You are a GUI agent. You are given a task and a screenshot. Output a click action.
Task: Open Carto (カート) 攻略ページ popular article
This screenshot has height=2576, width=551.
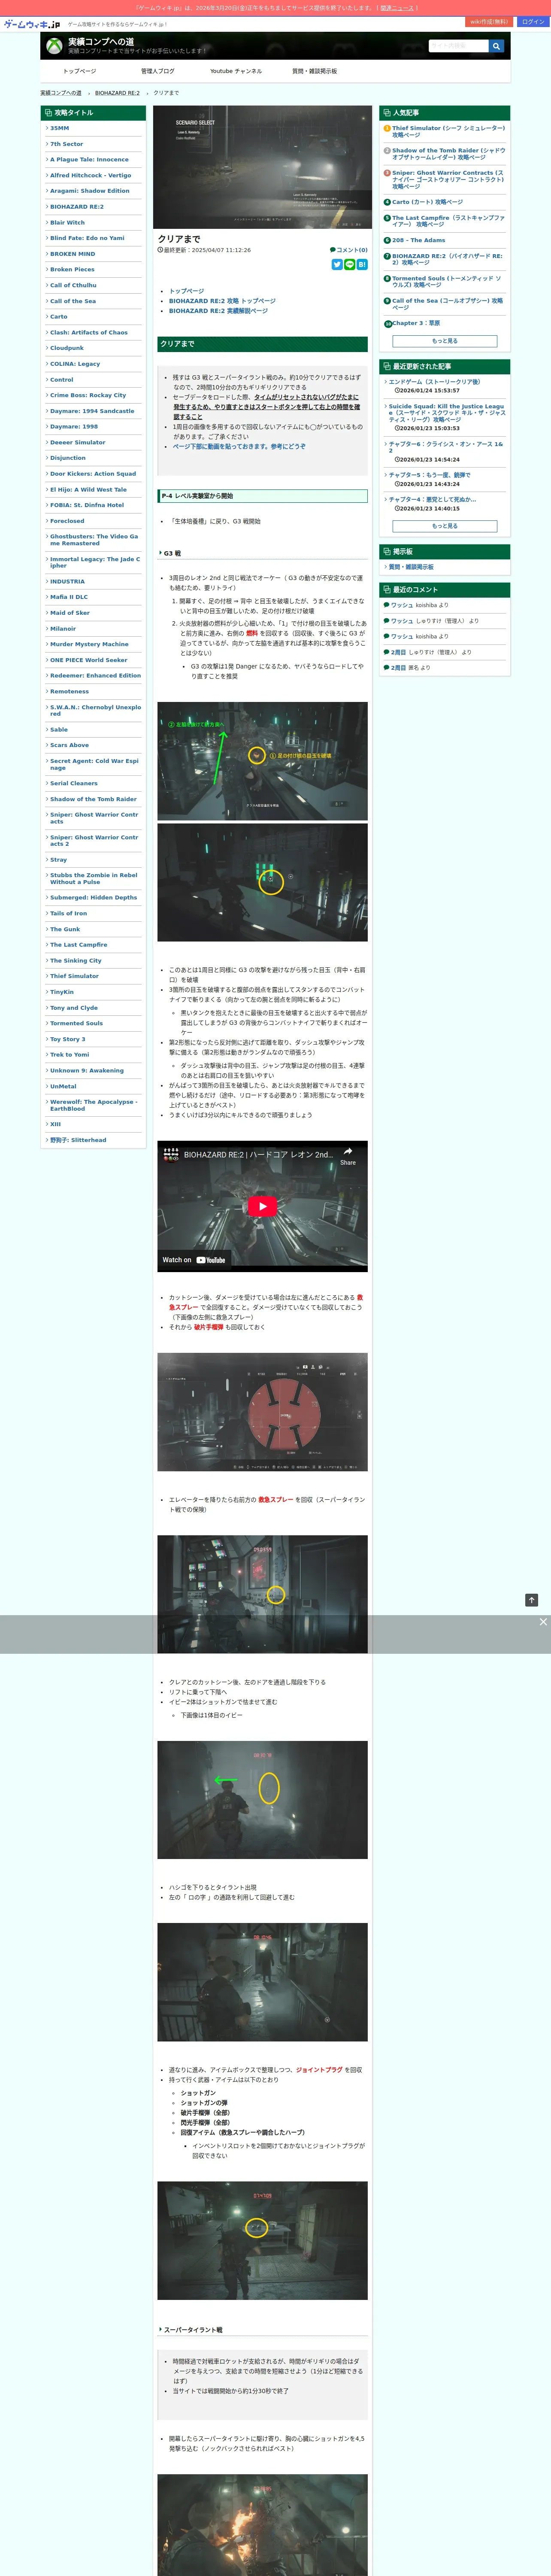[x=427, y=202]
